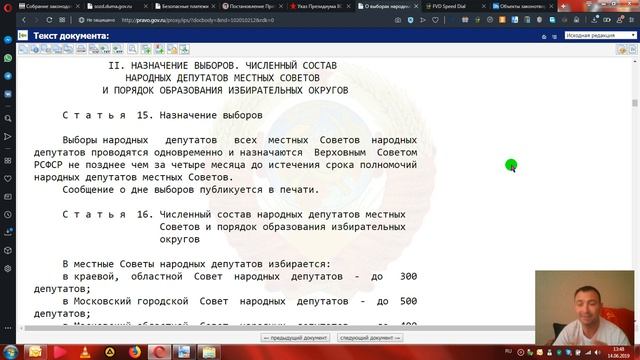Image resolution: width=640 pixels, height=360 pixels.
Task: Open Firefox from the taskbar
Action: click(x=135, y=352)
